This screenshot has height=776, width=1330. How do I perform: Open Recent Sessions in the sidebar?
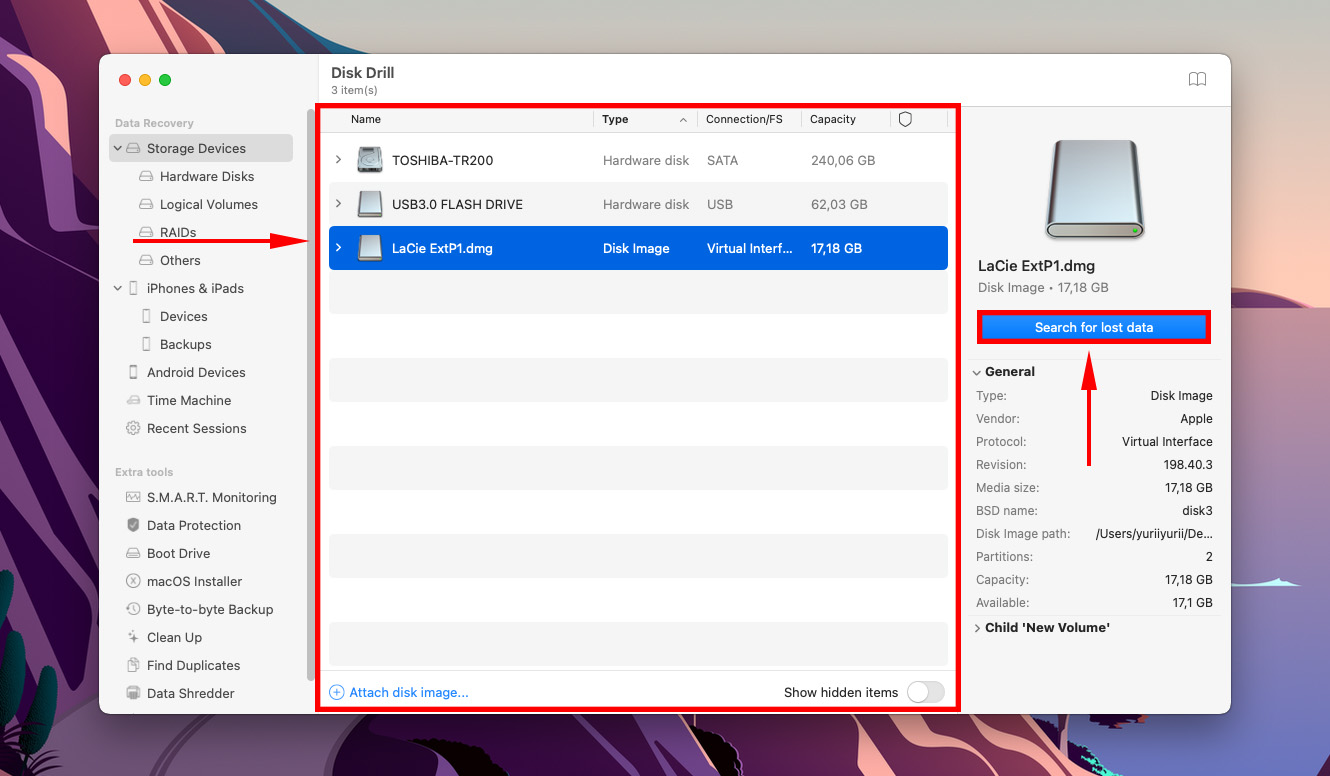point(197,428)
